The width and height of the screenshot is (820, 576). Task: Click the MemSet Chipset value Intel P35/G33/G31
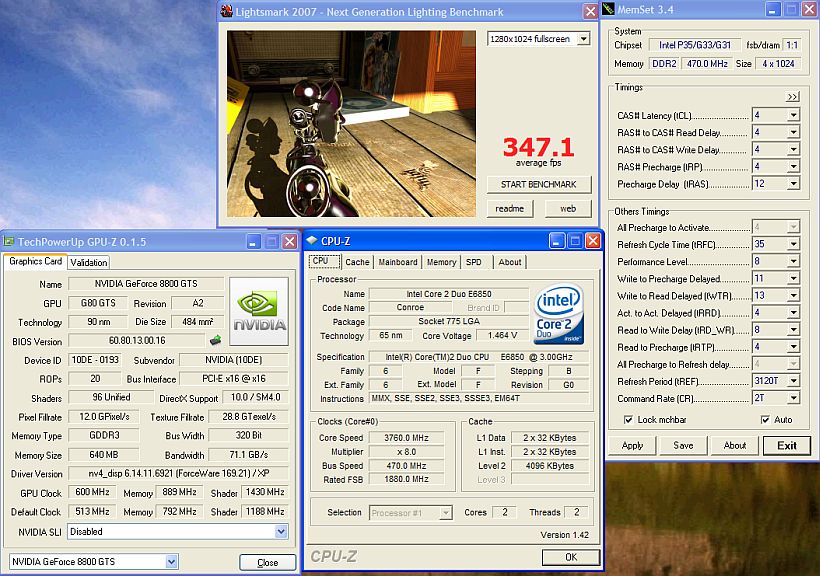pyautogui.click(x=695, y=45)
